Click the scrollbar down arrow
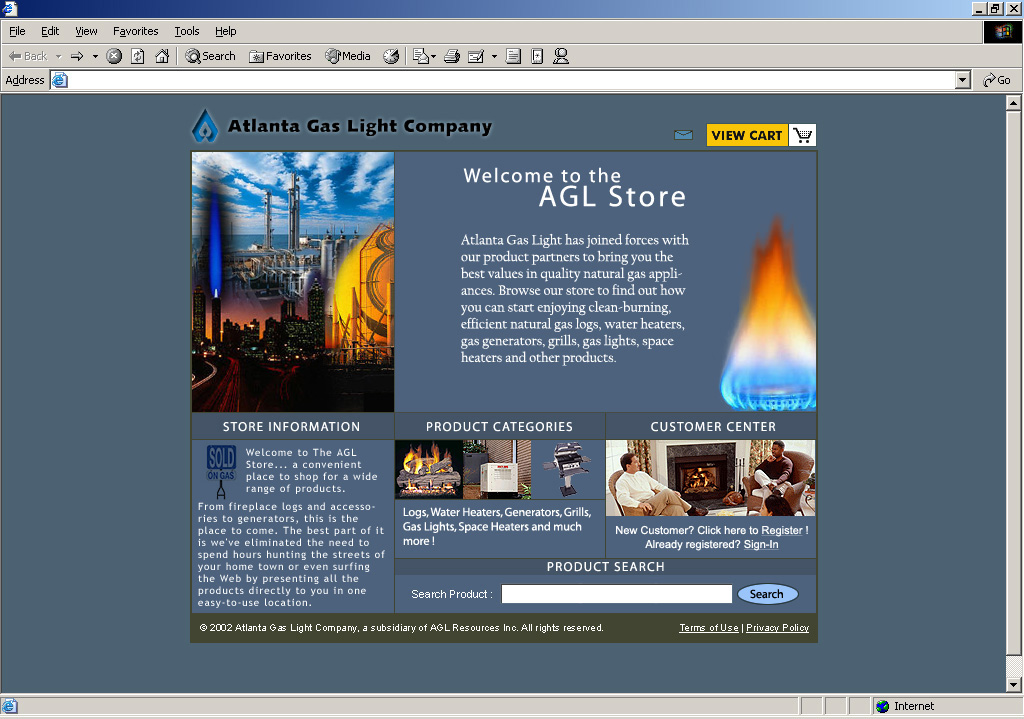Viewport: 1024px width, 719px height. [1013, 685]
